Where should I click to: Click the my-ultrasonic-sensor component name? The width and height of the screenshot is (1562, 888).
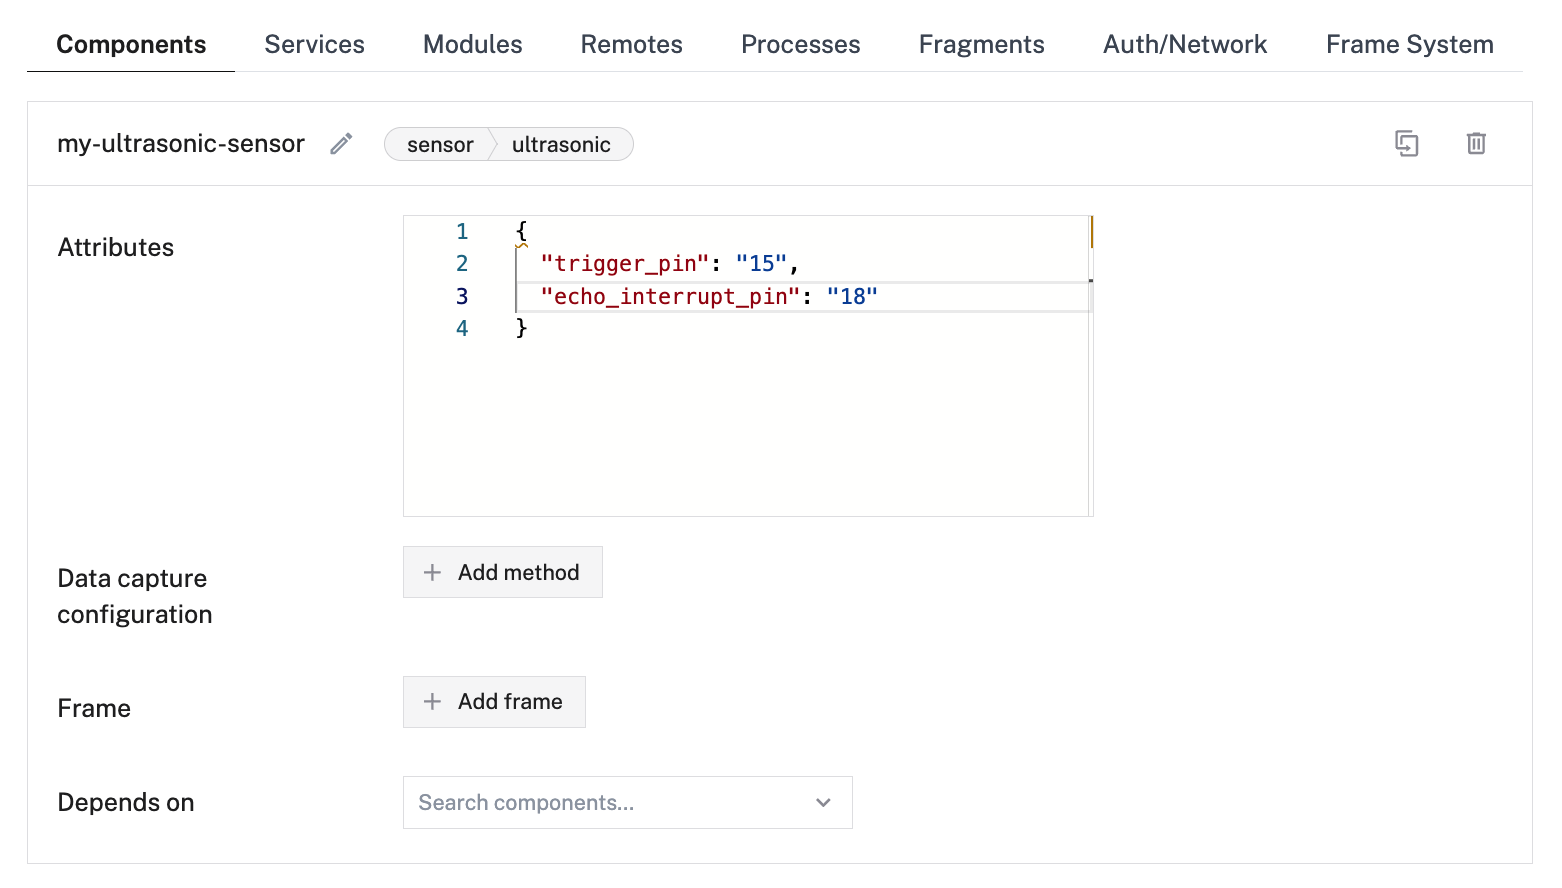(x=180, y=144)
